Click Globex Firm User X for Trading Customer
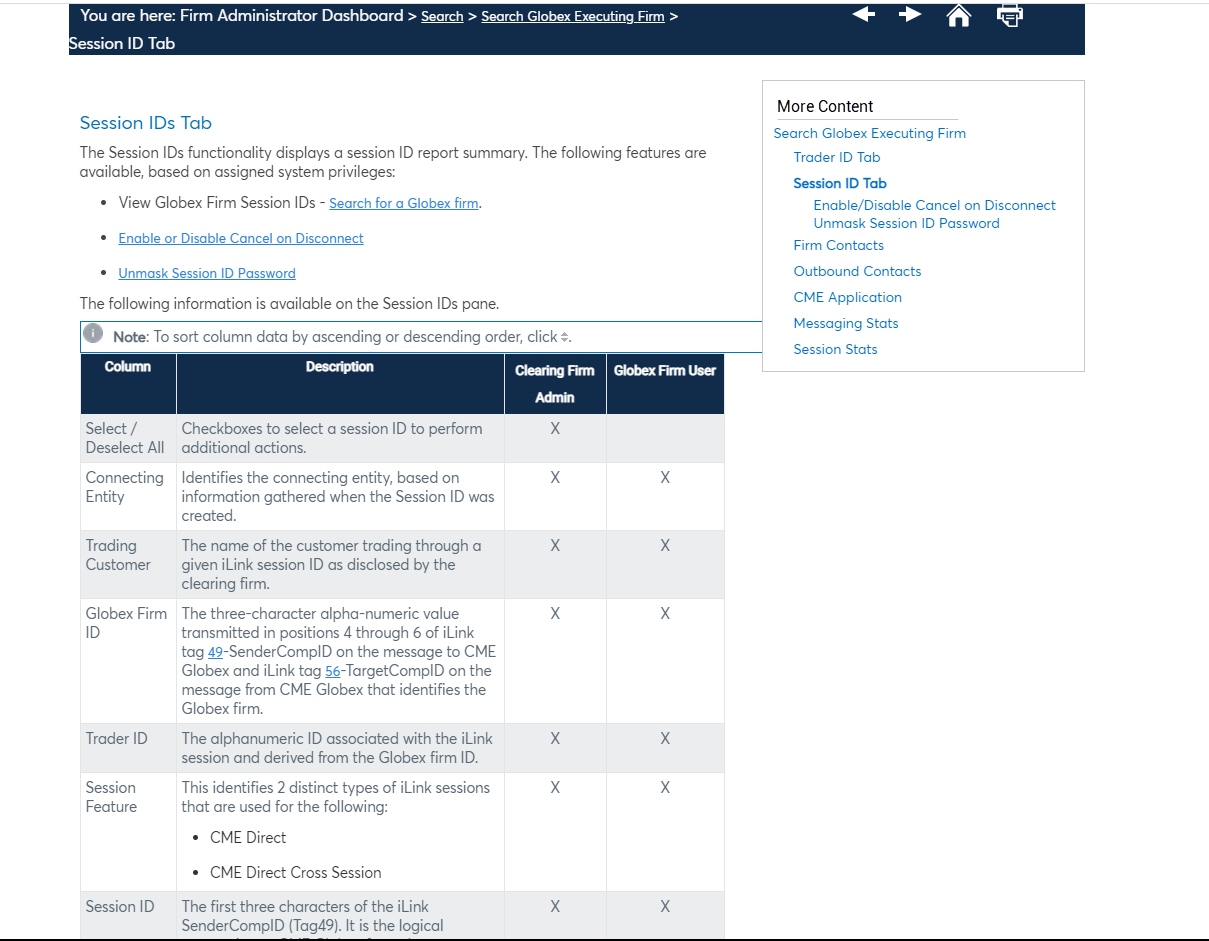The image size is (1209, 941). [x=665, y=546]
